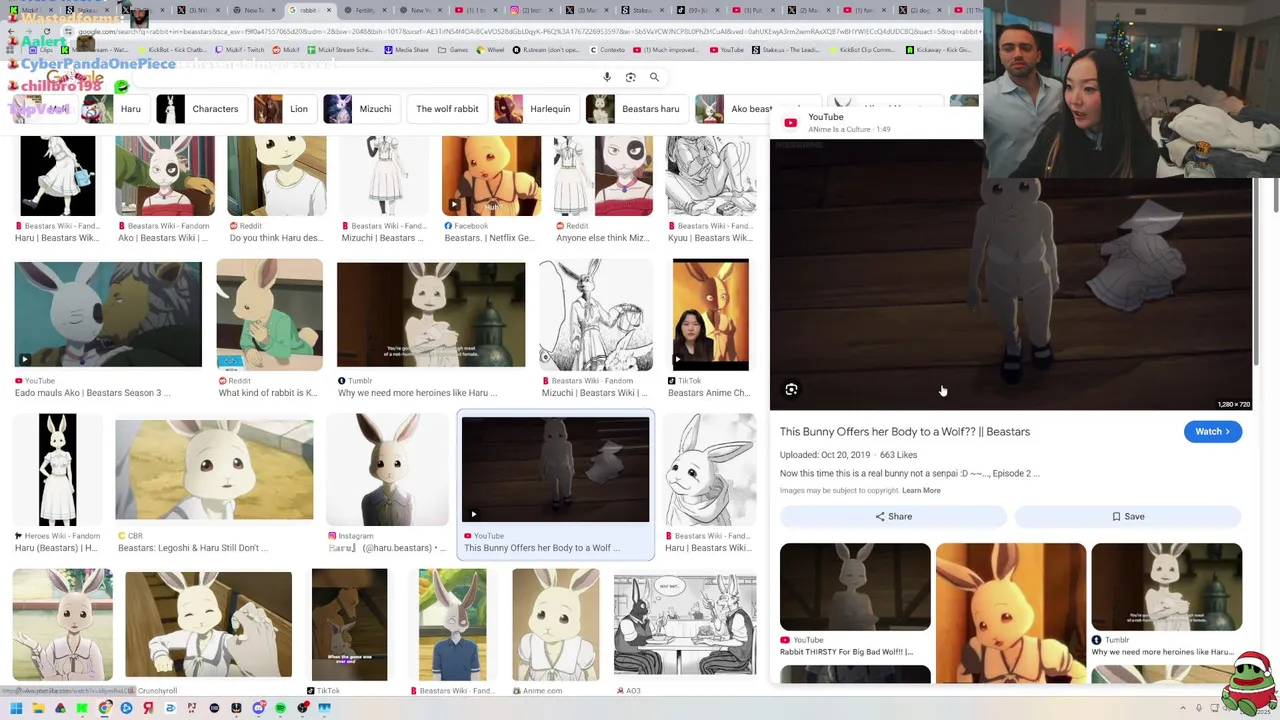Open 'Ako | Beastars Wiki' Fandom thumbnail
Screen dimensions: 1280x720
tap(165, 176)
